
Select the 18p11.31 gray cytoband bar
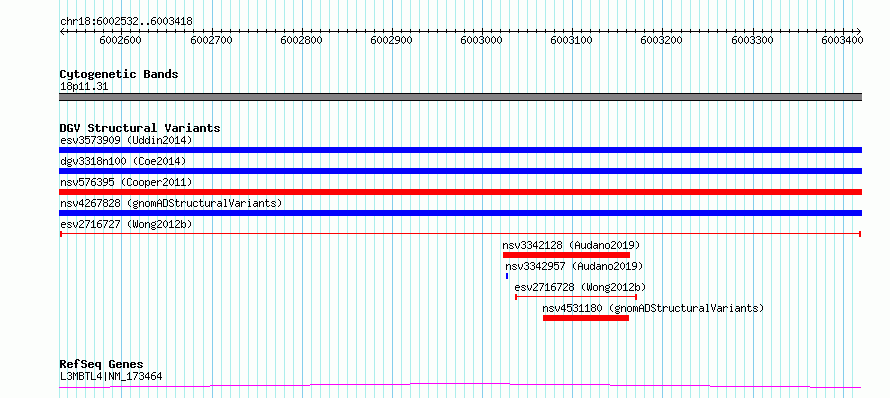pos(460,97)
